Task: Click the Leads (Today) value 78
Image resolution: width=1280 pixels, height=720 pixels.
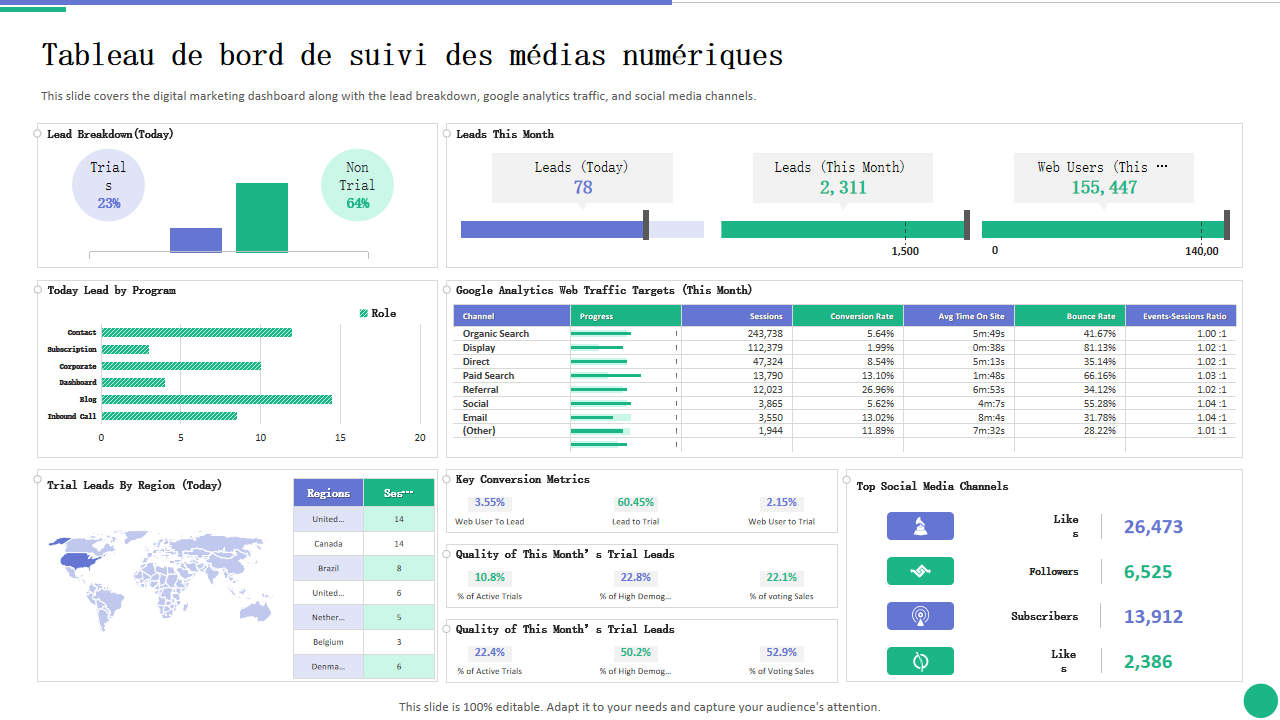Action: (583, 187)
